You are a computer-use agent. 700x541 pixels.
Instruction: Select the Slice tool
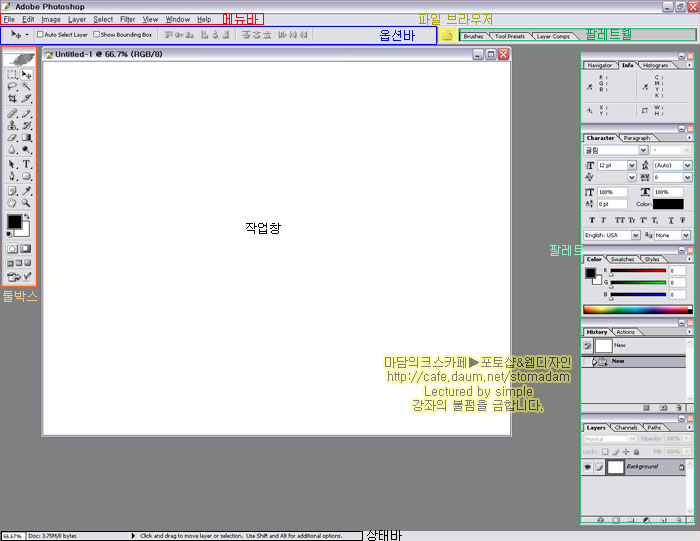26,98
